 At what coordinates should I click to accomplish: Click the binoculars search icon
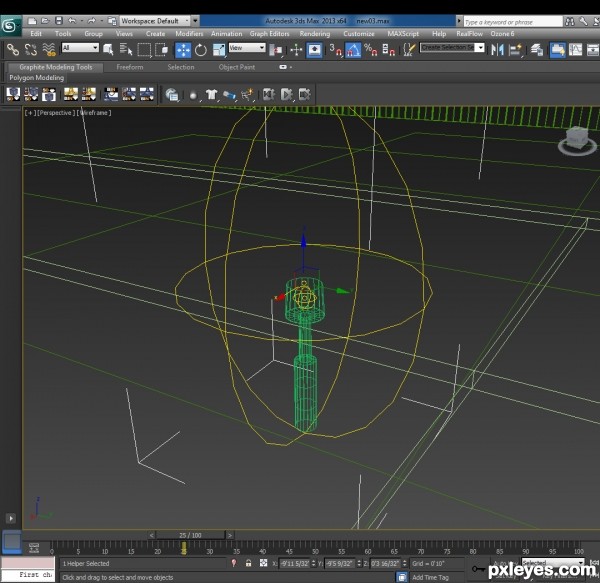click(570, 22)
